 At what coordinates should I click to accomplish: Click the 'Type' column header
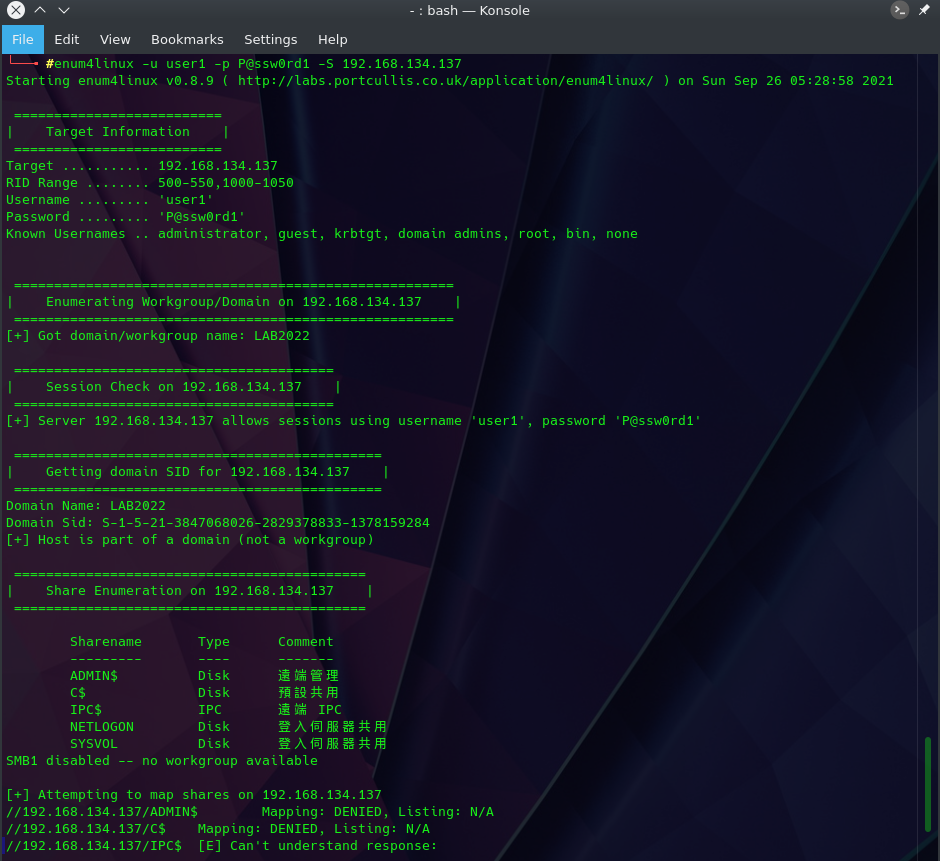click(x=214, y=641)
